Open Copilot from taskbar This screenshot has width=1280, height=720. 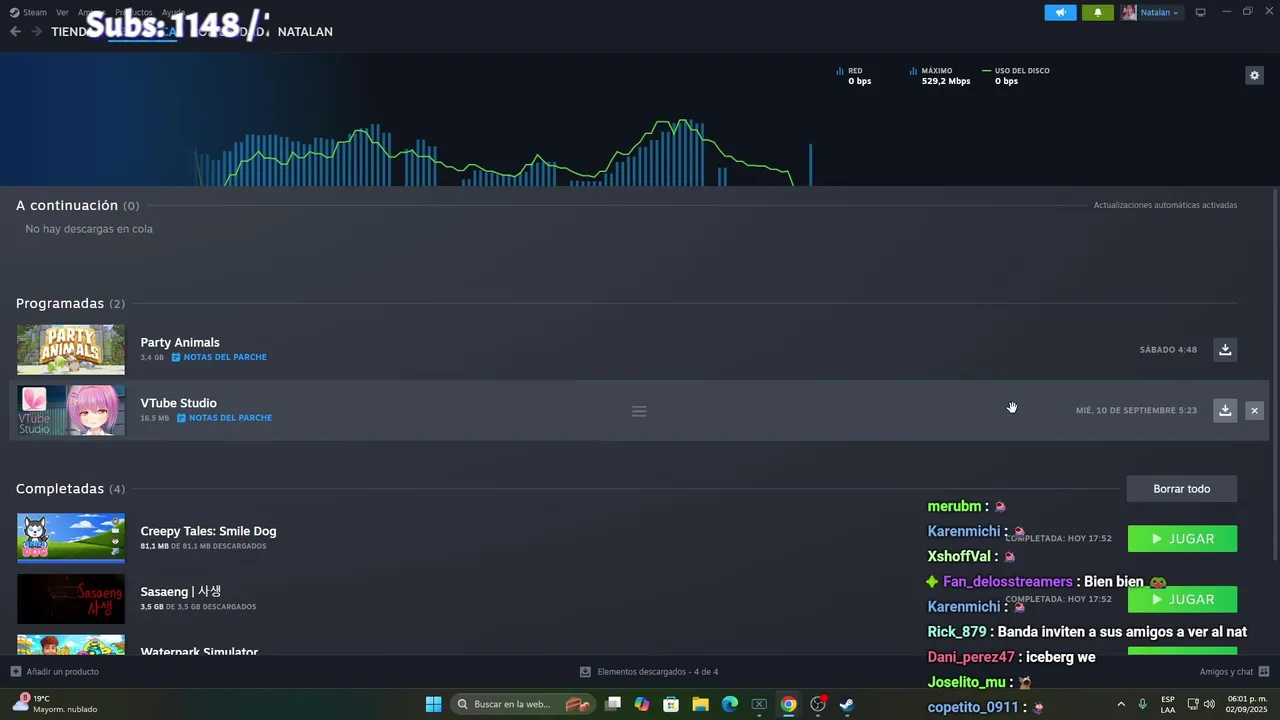pyautogui.click(x=642, y=704)
